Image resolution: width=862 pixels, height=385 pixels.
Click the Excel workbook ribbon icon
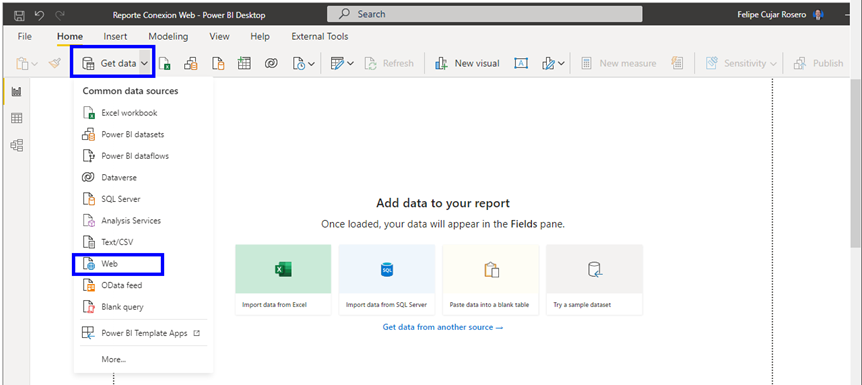click(x=164, y=63)
